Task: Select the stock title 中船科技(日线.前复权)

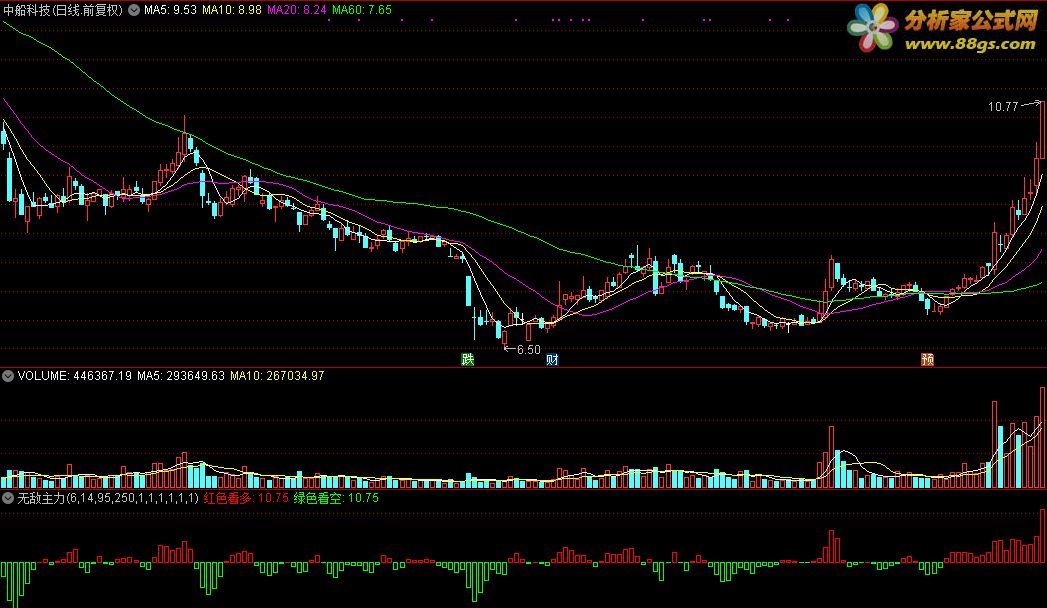Action: tap(63, 10)
